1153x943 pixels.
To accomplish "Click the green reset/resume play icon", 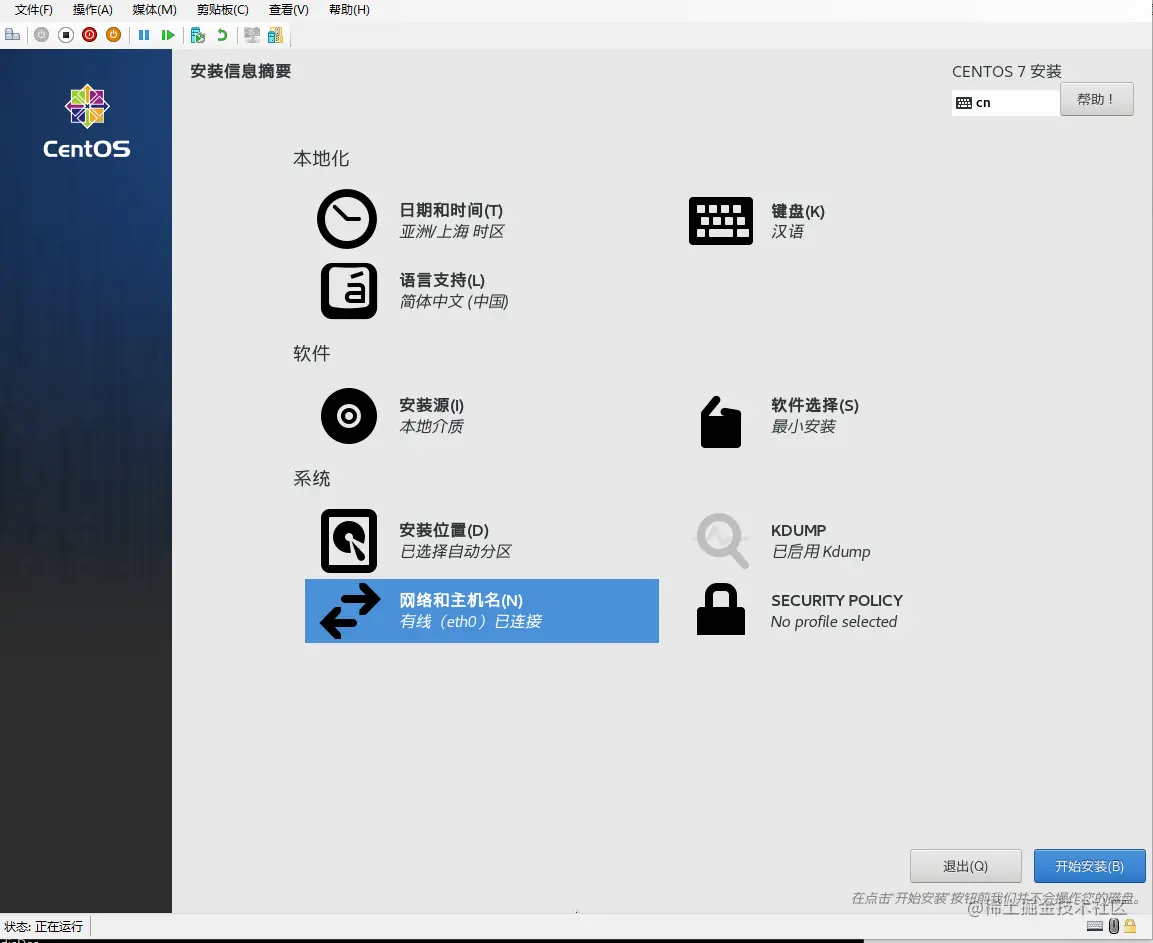I will (x=168, y=35).
